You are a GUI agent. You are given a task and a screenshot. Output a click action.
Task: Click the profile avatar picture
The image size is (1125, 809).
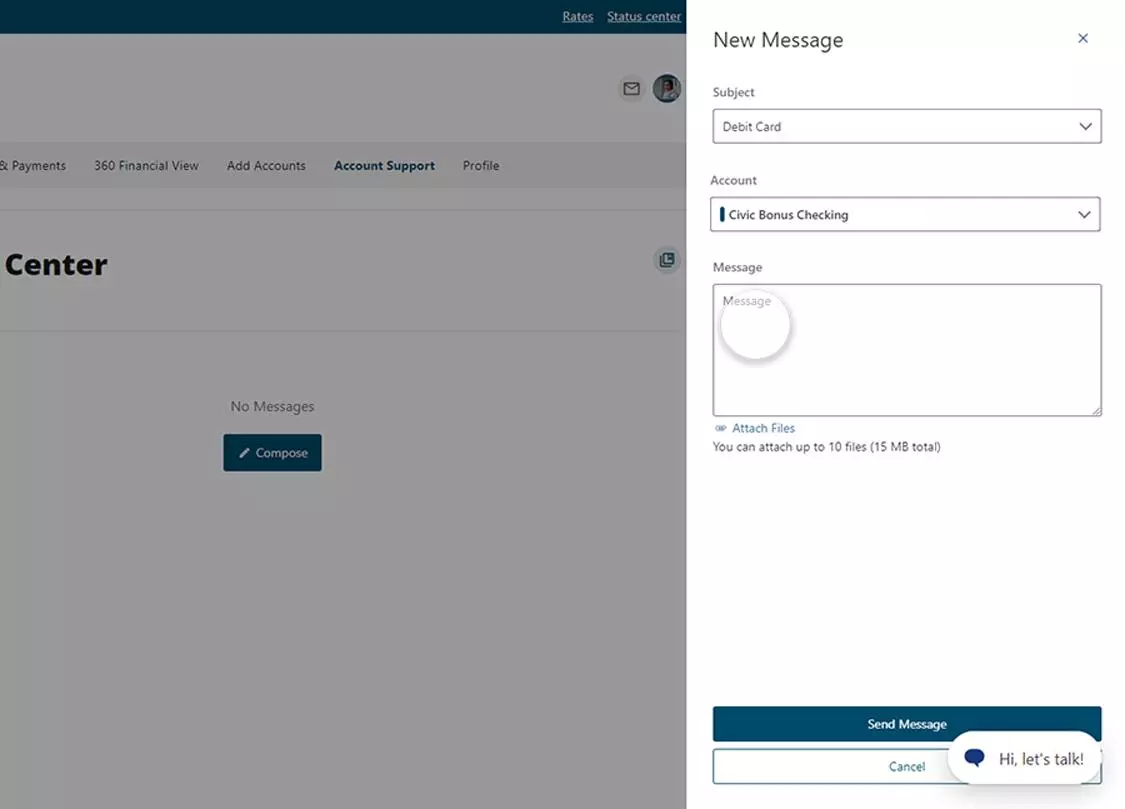(667, 88)
